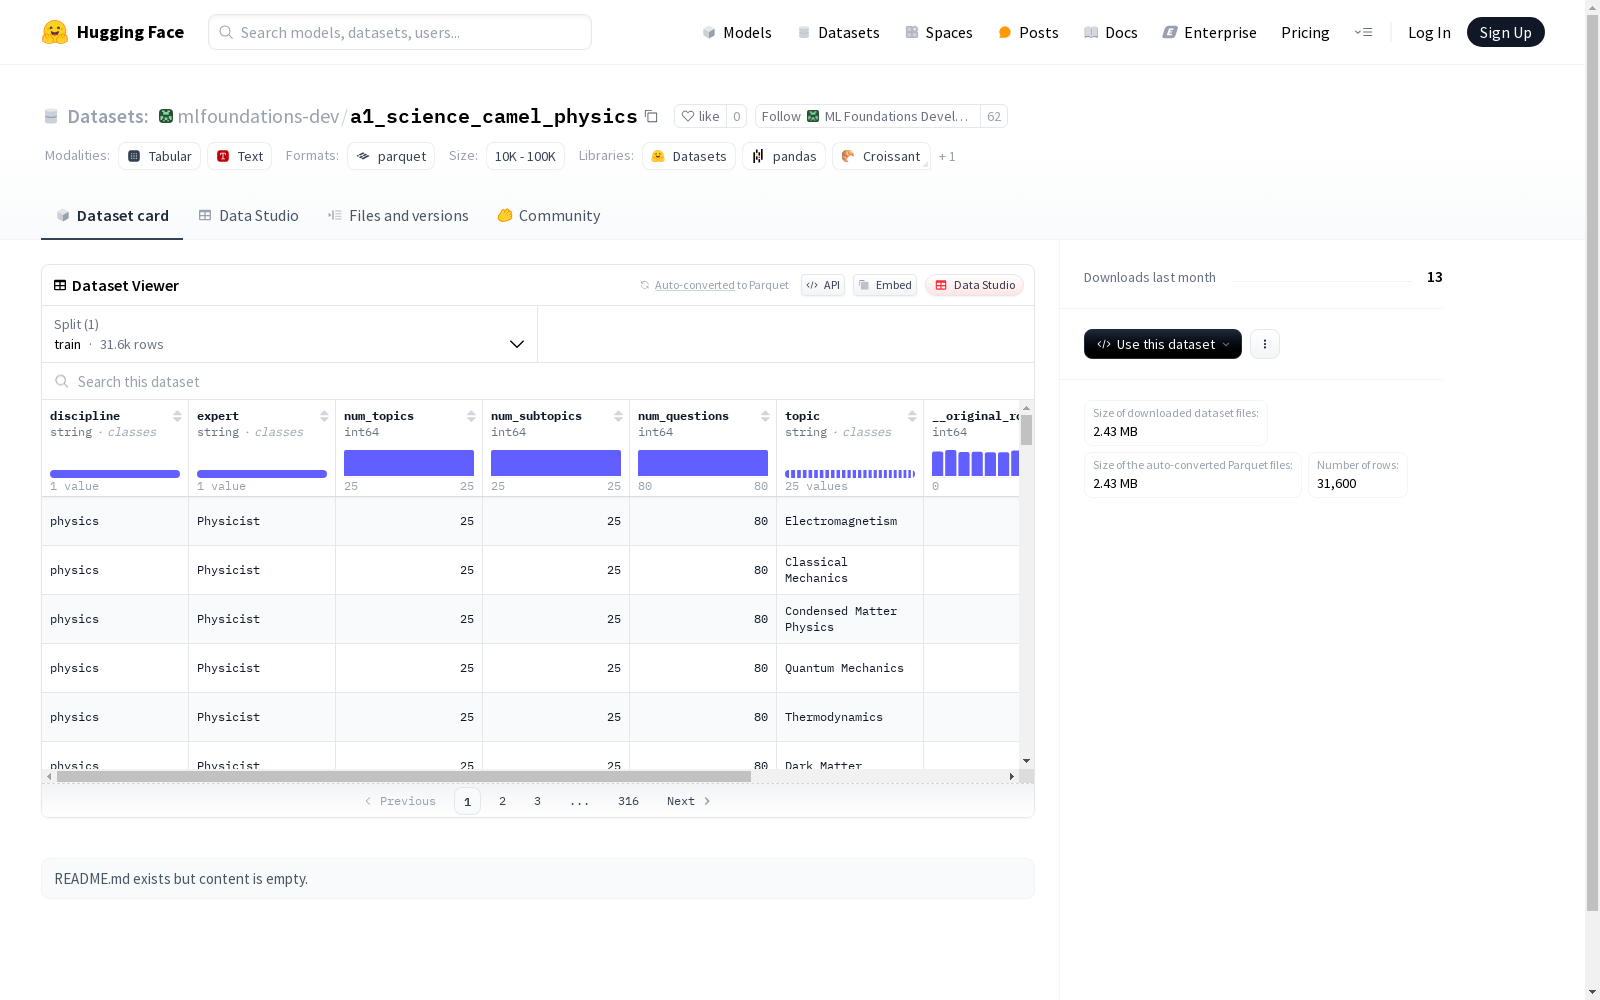
Task: Go to Datasets in top navigation
Action: point(838,32)
